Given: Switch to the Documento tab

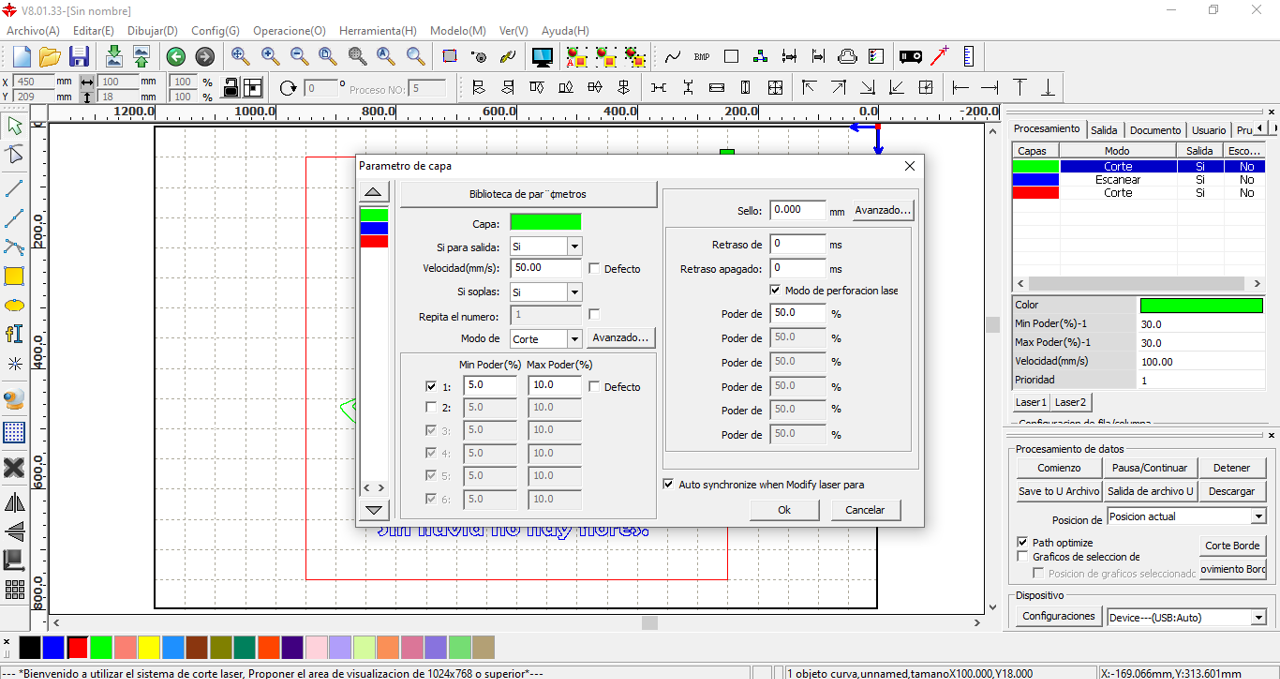Looking at the screenshot, I should coord(1155,130).
